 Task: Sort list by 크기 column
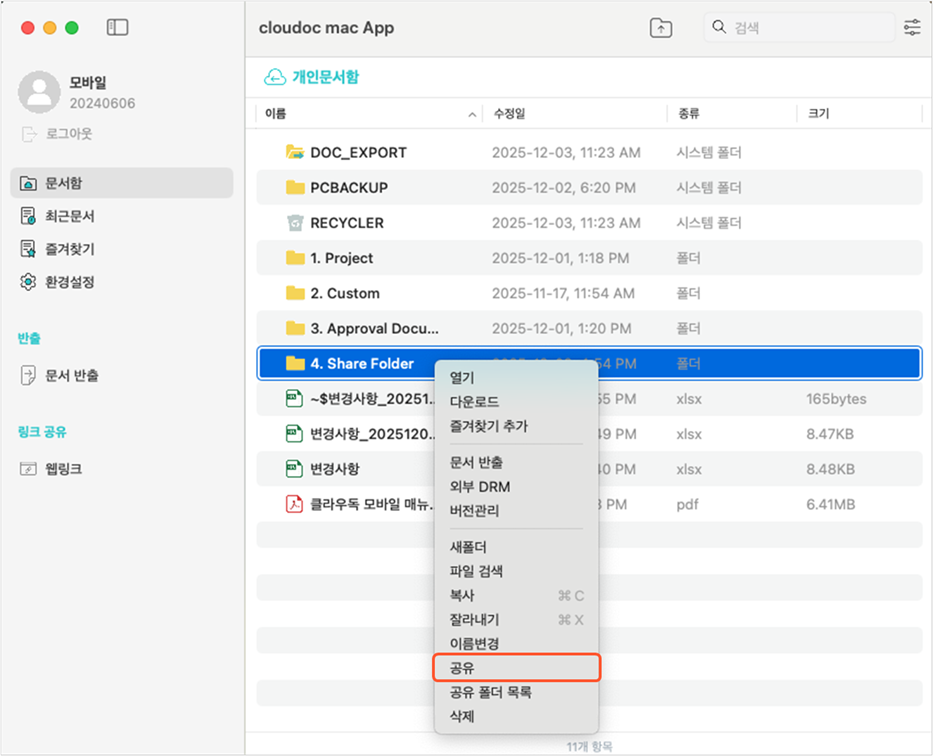point(818,114)
